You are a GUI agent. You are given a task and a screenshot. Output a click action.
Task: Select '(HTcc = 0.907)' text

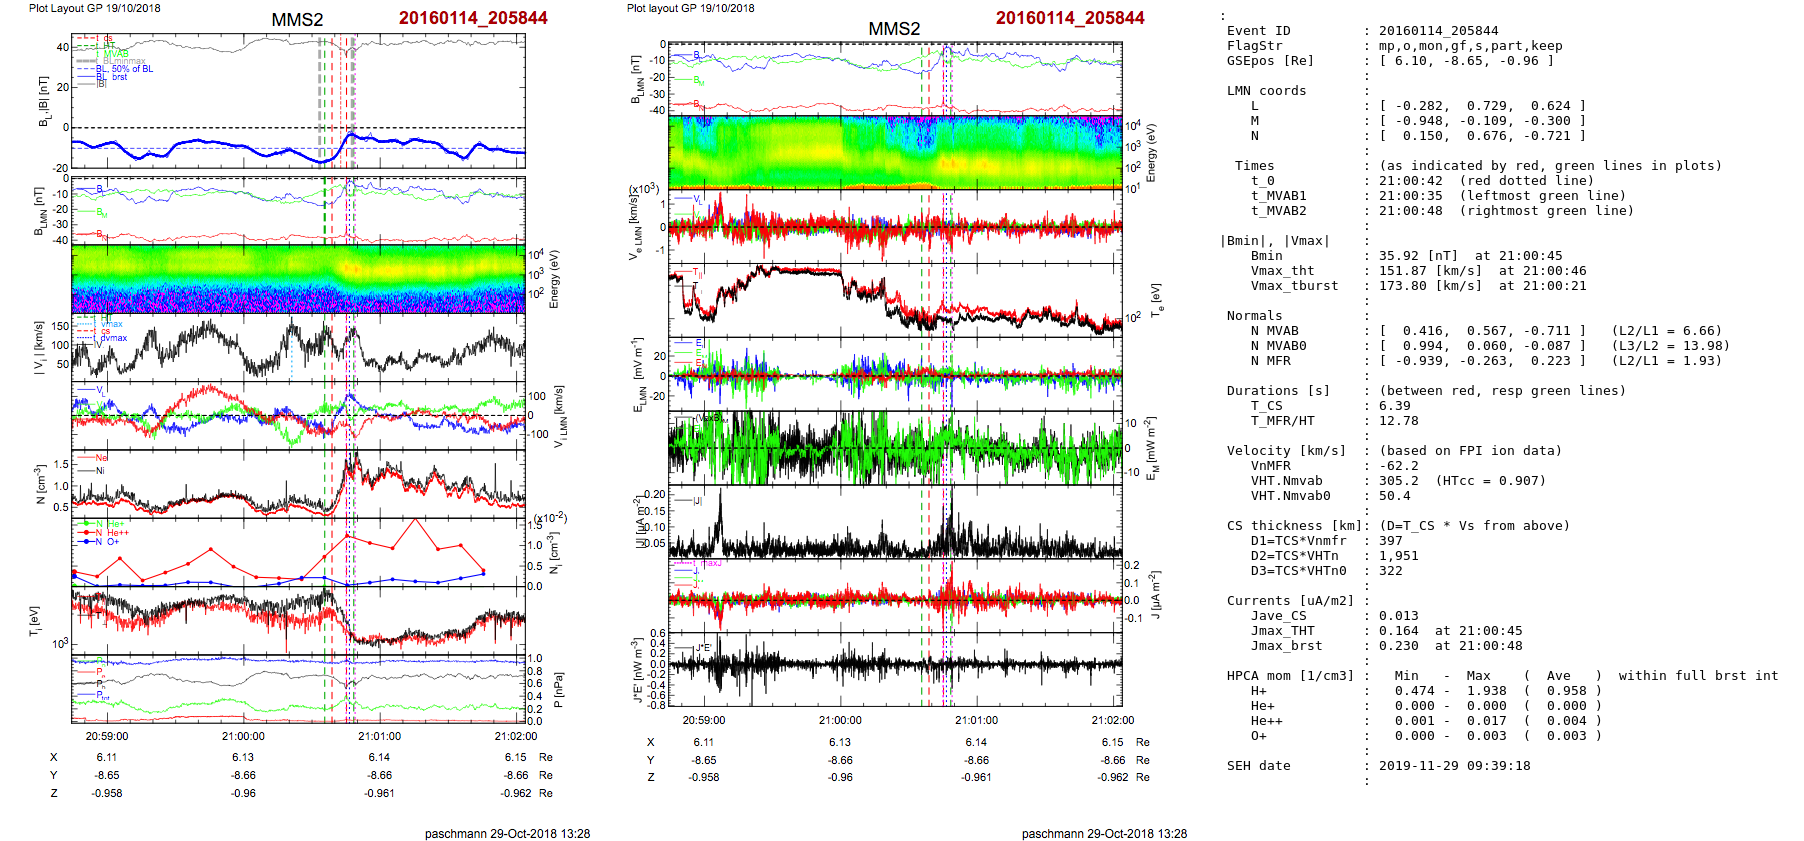tap(1491, 481)
